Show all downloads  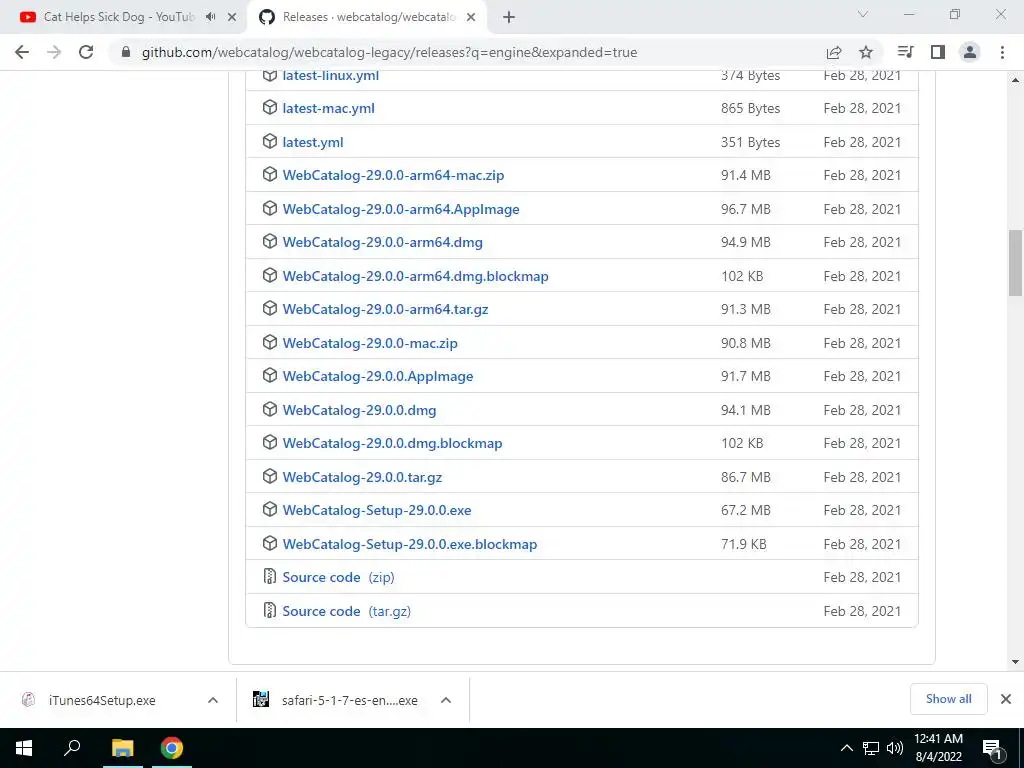(948, 699)
